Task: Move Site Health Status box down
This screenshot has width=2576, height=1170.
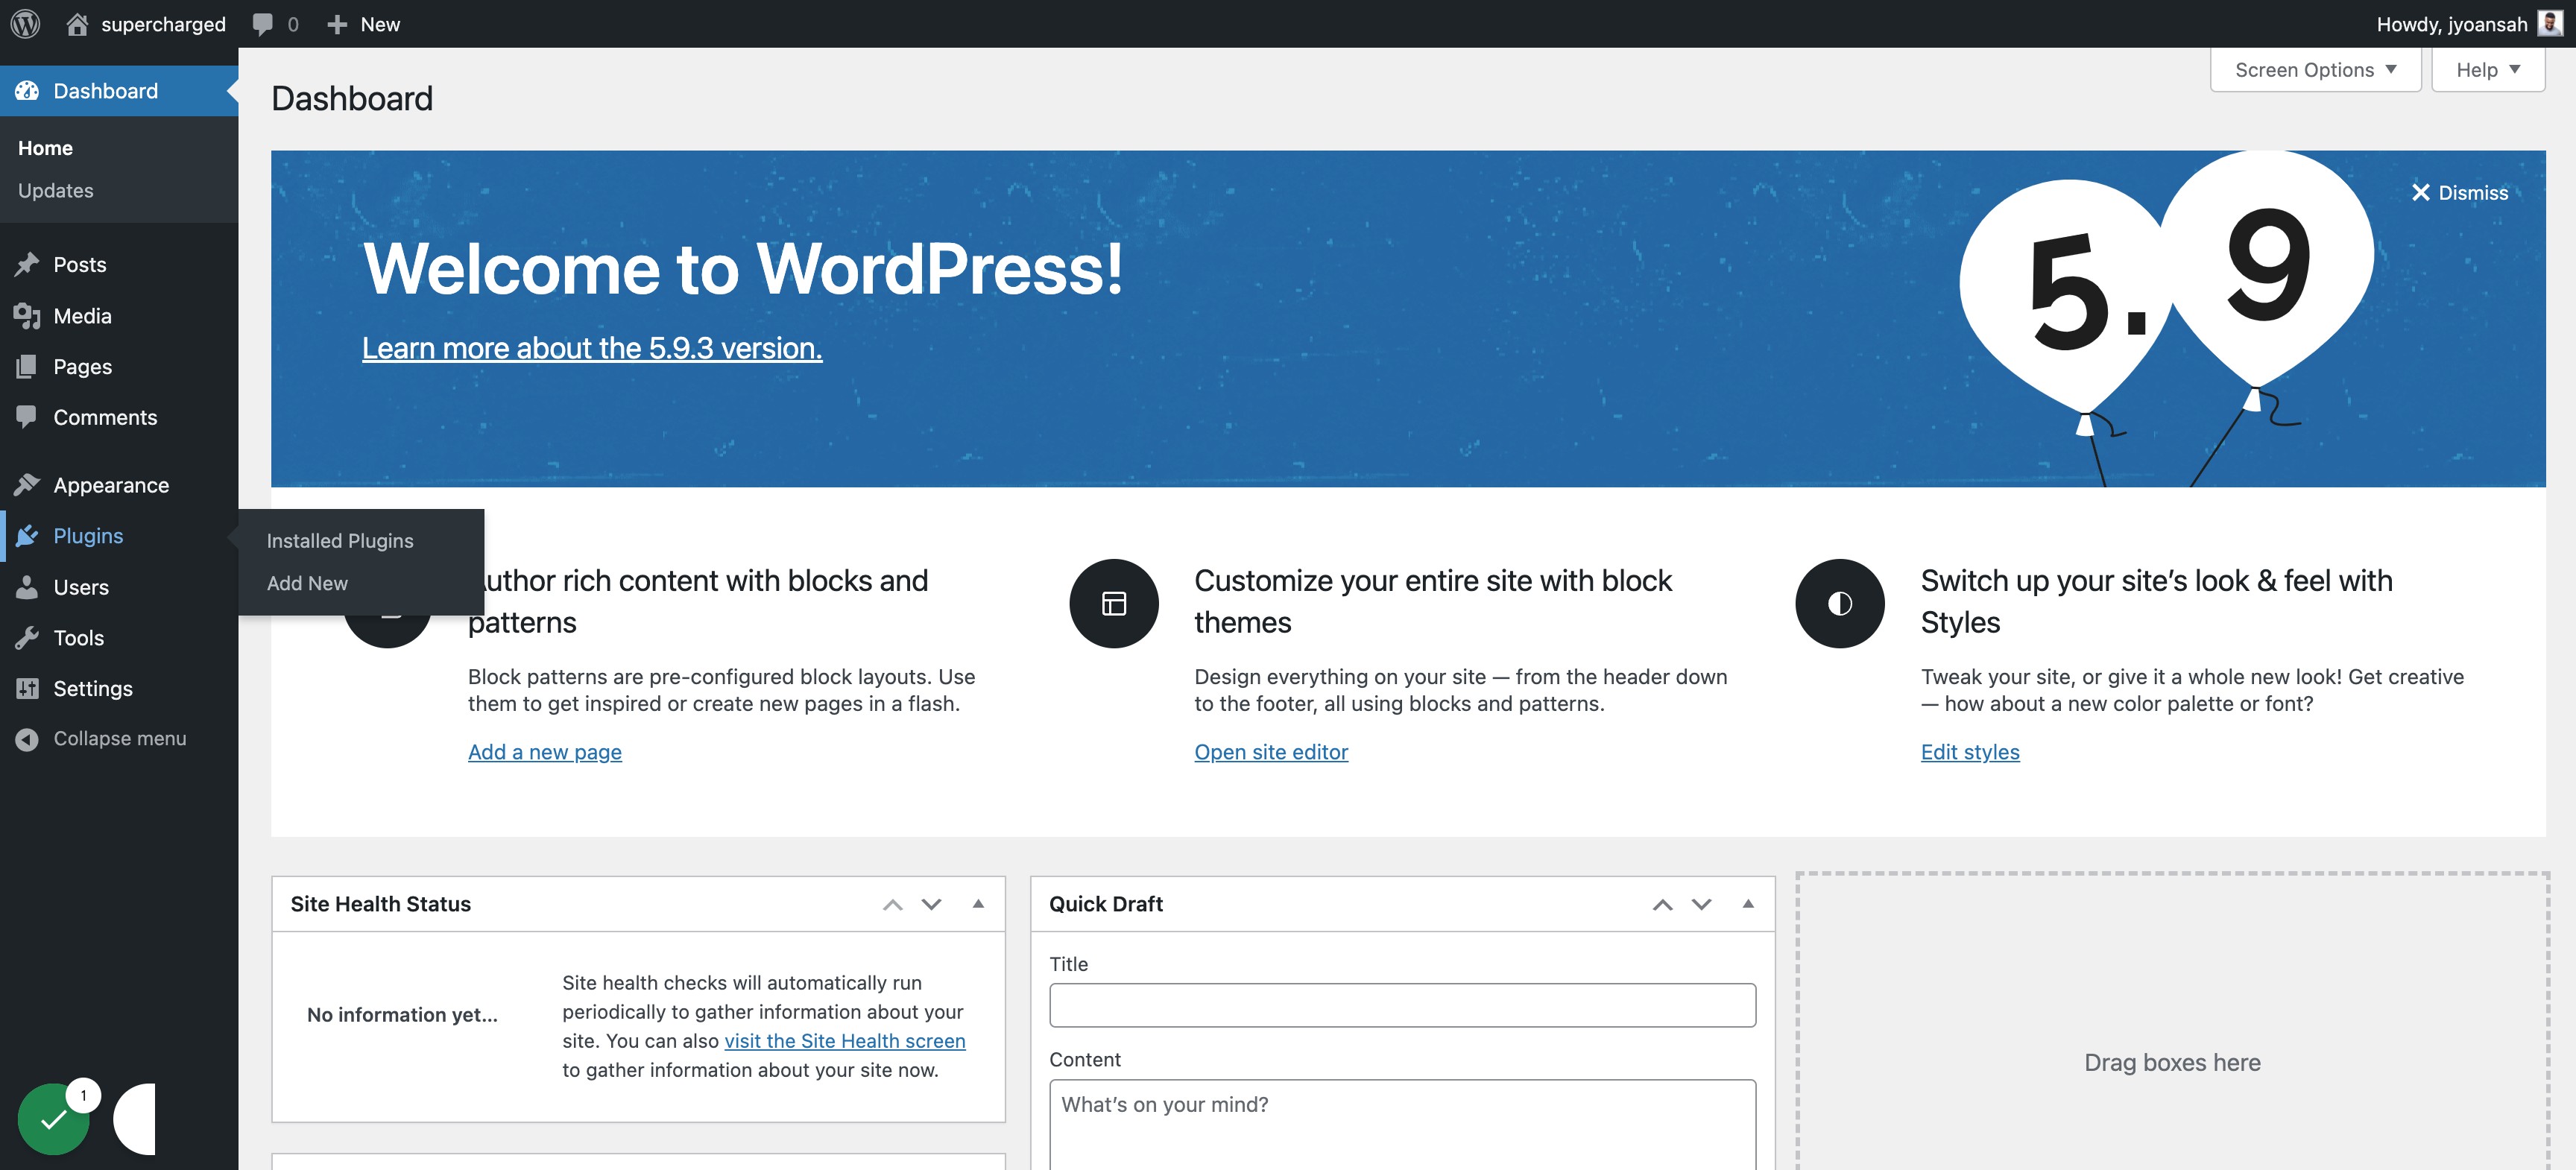Action: (931, 905)
